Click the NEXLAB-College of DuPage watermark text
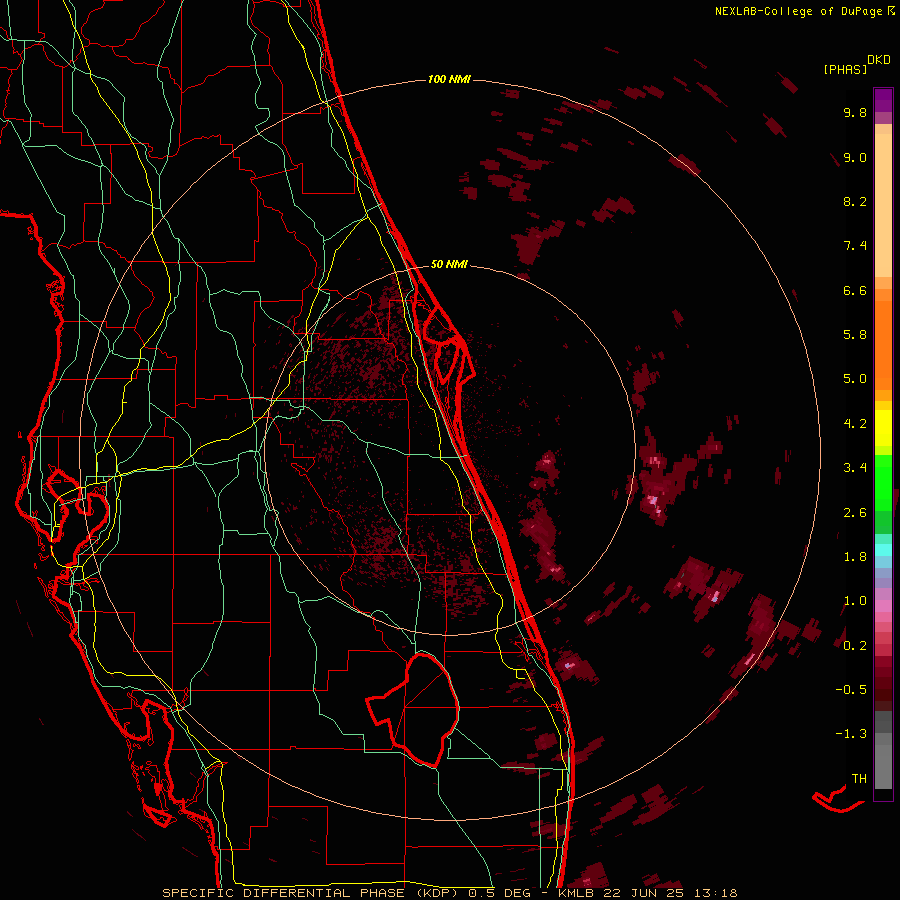The height and width of the screenshot is (900, 900). click(x=799, y=11)
